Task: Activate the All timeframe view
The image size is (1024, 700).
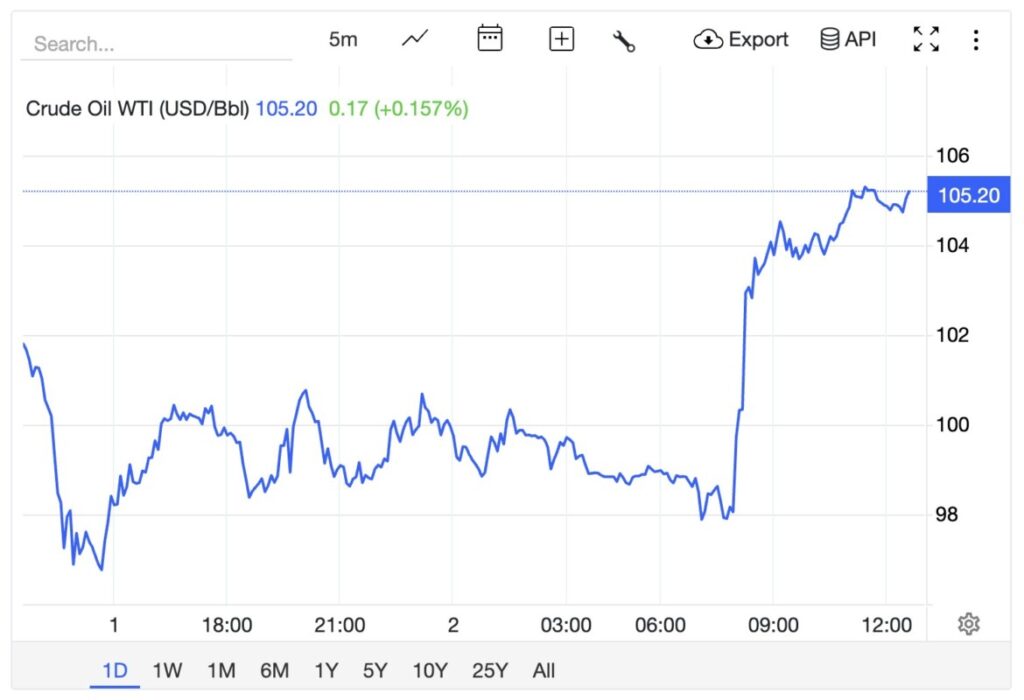Action: coord(542,671)
